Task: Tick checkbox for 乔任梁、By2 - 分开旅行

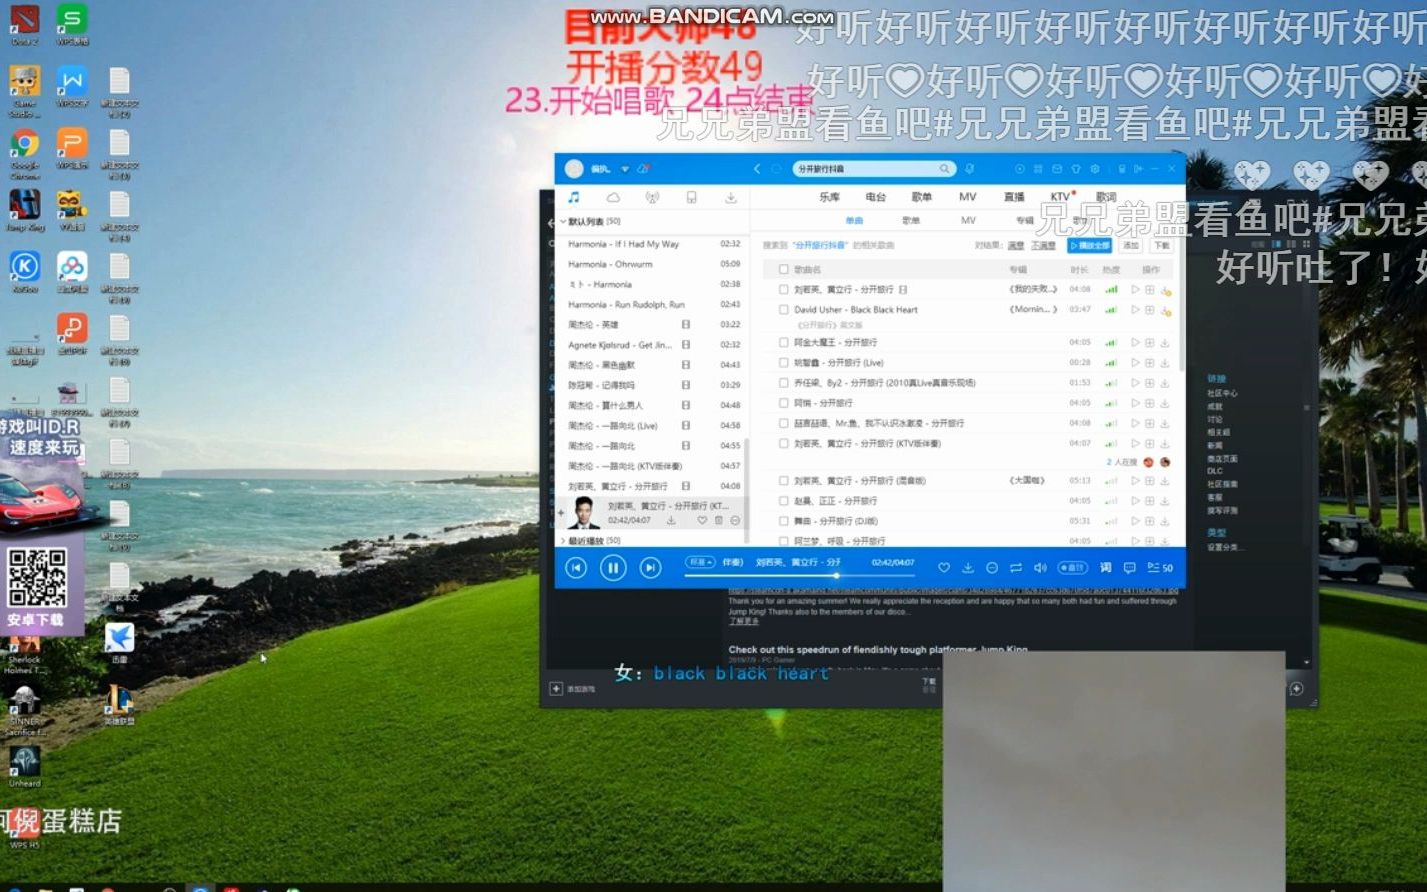Action: tap(783, 382)
